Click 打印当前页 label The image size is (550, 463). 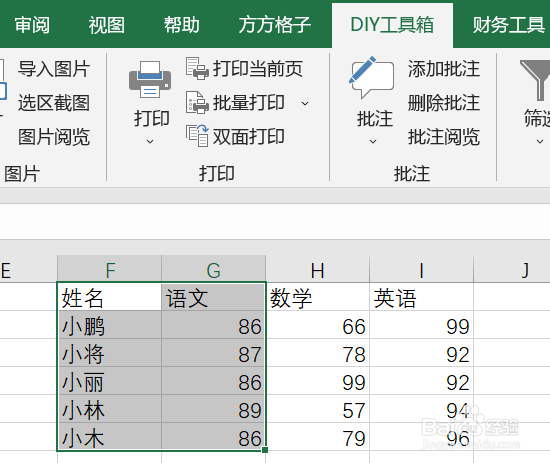pyautogui.click(x=258, y=69)
